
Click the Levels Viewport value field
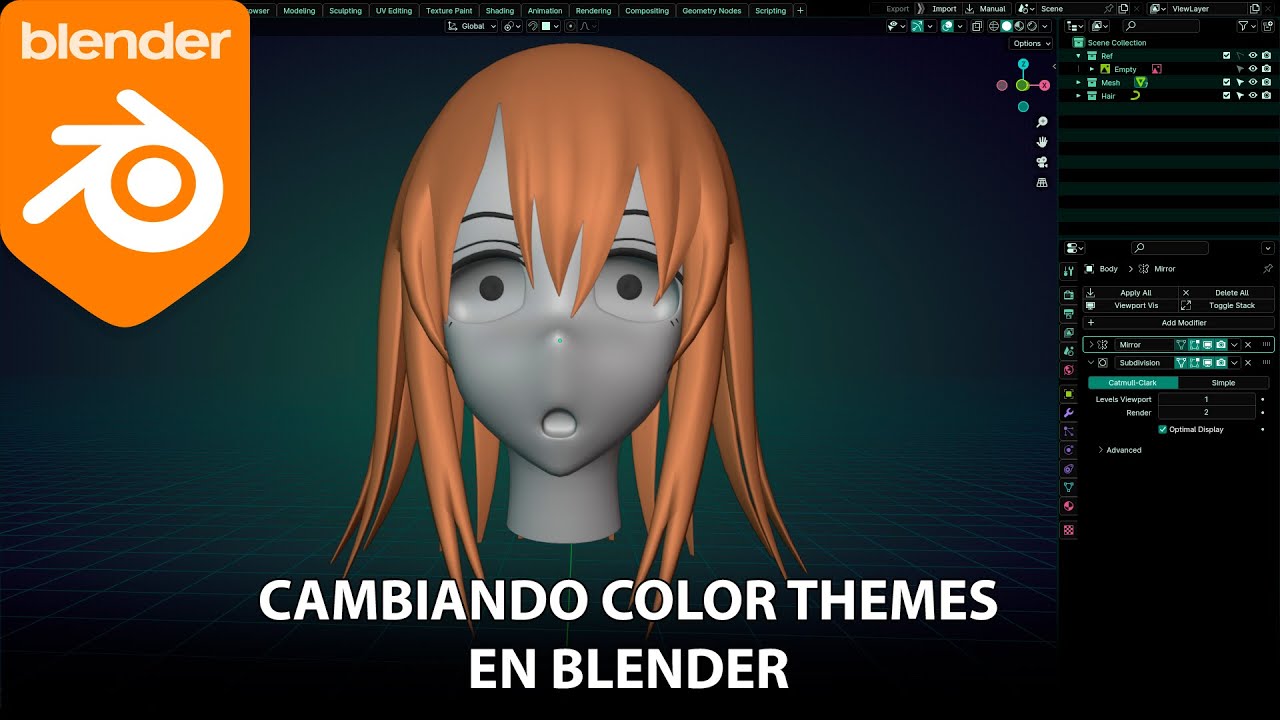point(1206,399)
